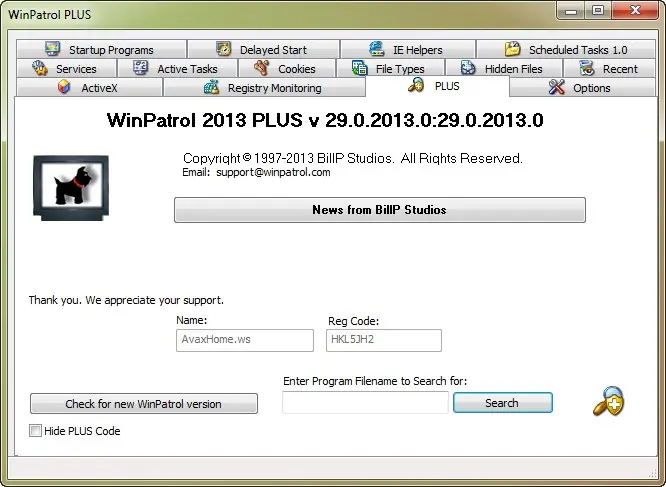The height and width of the screenshot is (487, 666).
Task: Click the Reg Code field
Action: tap(384, 340)
